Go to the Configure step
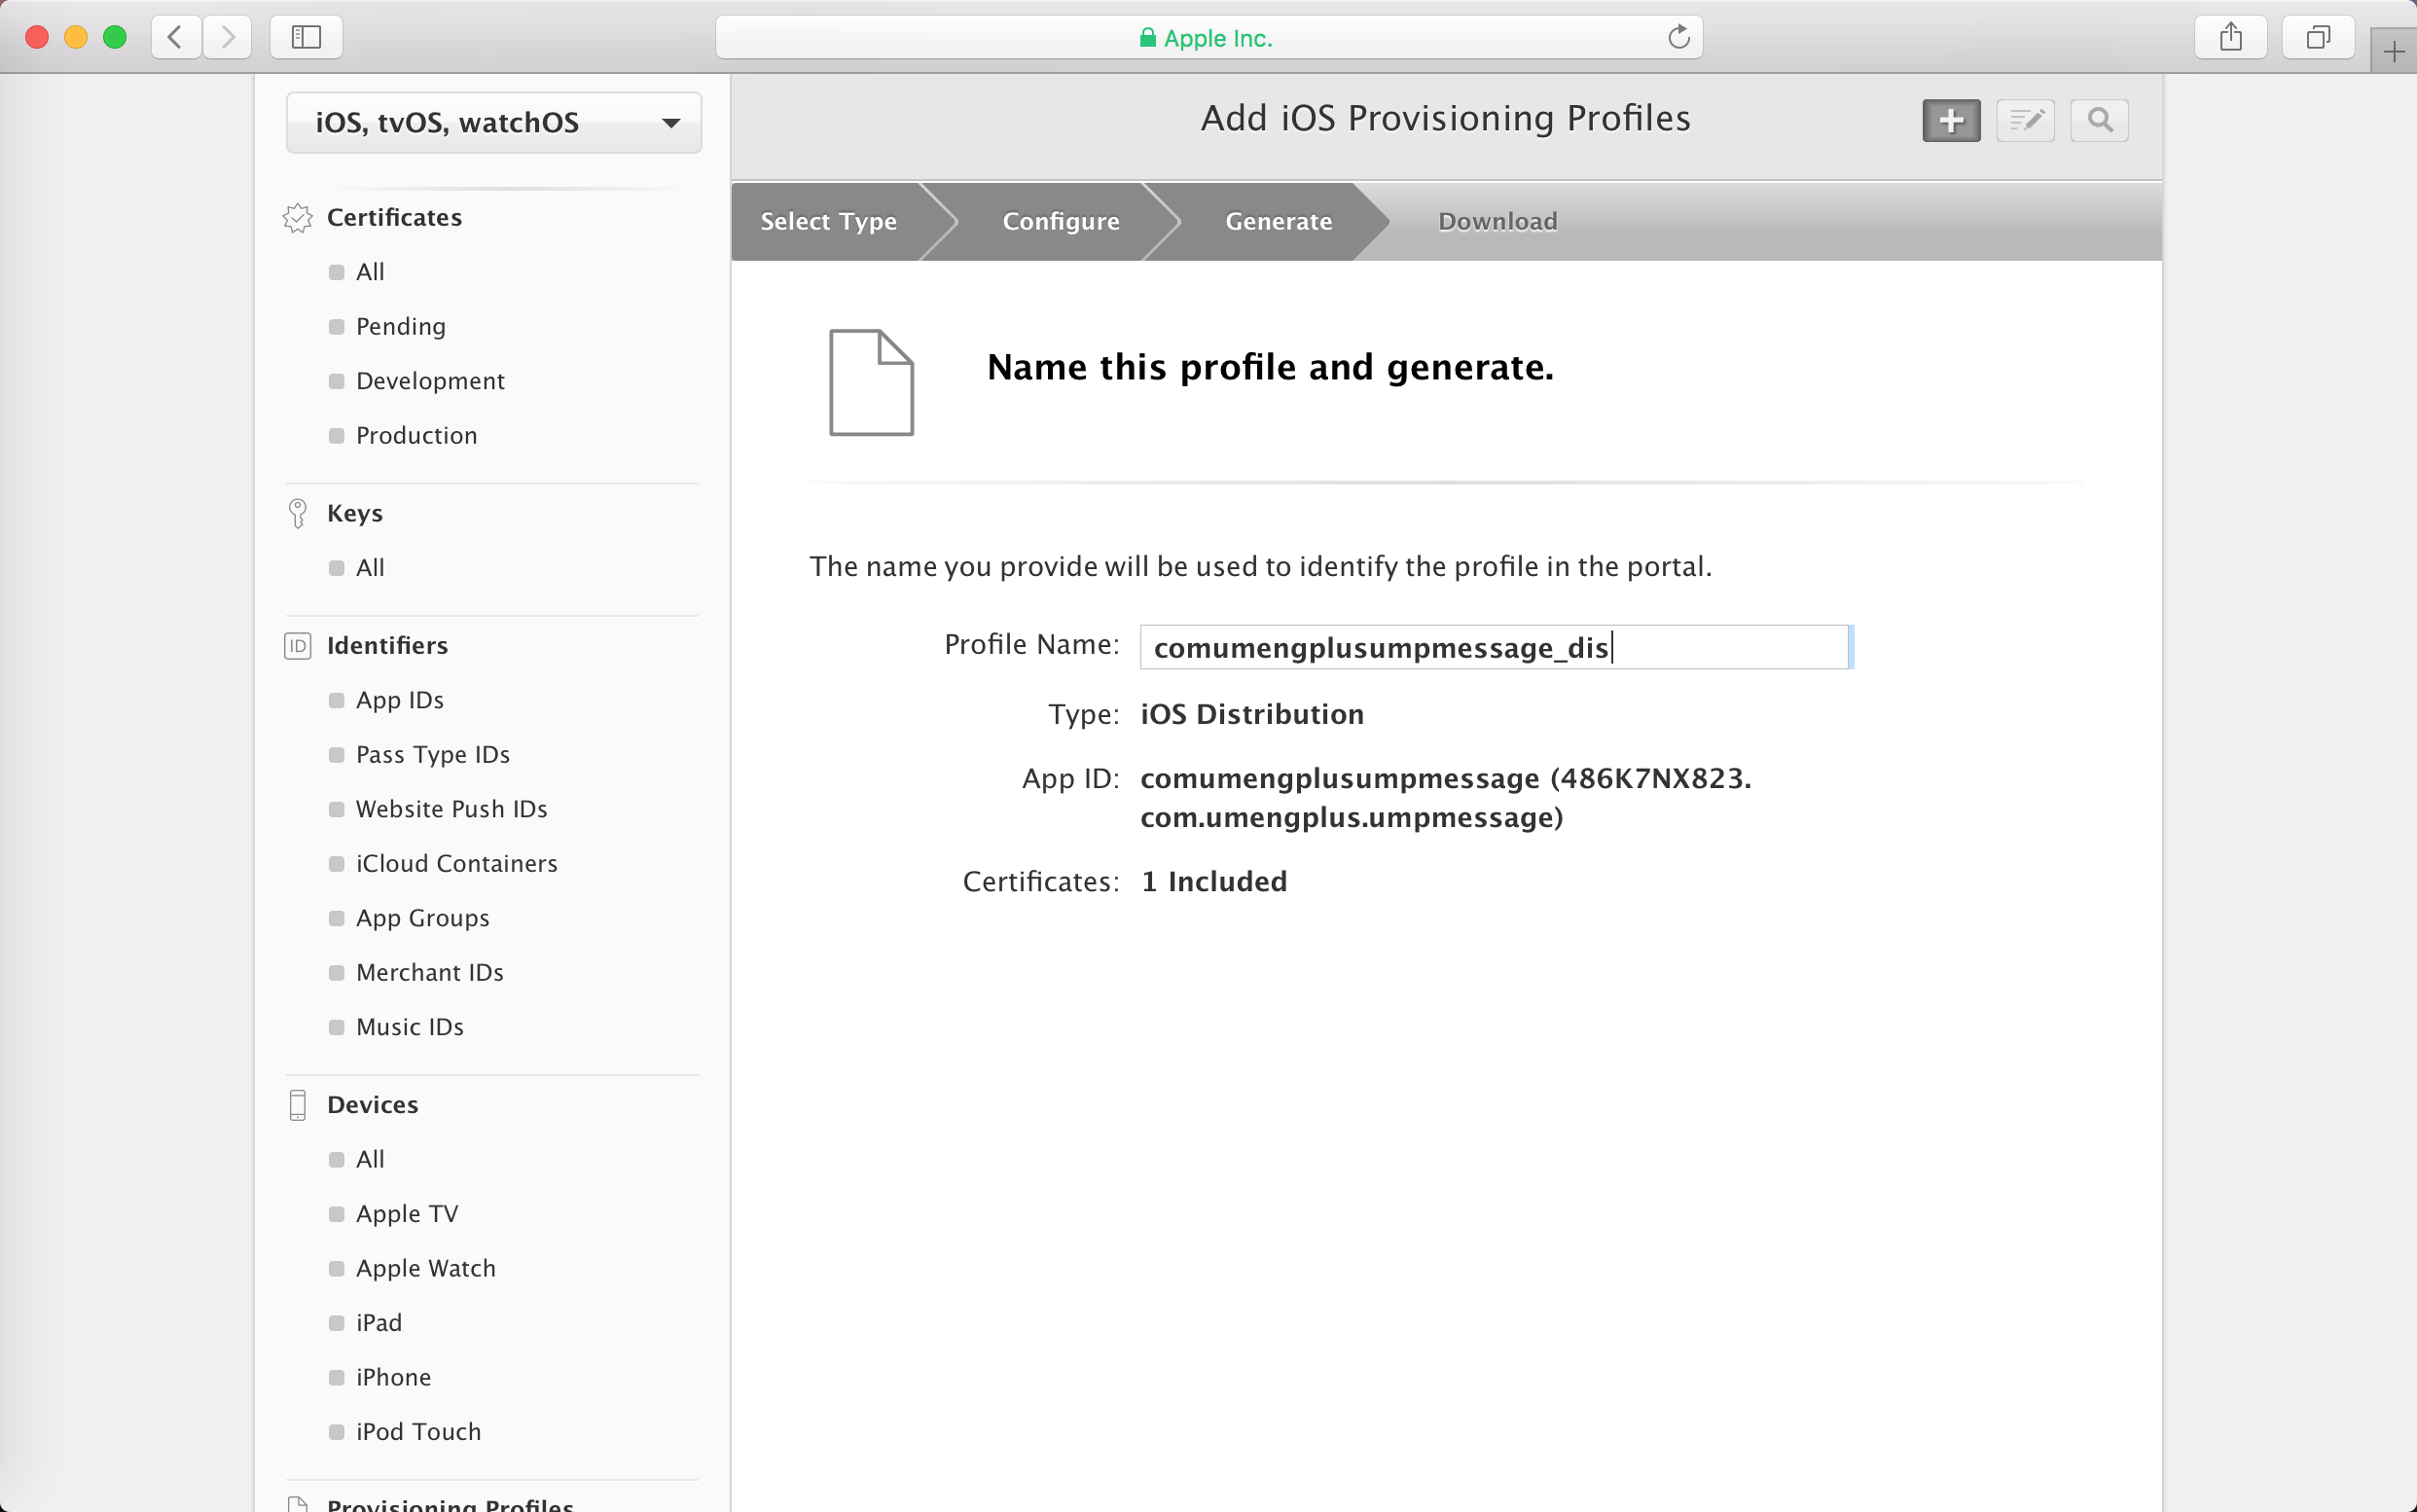This screenshot has width=2417, height=1512. pyautogui.click(x=1061, y=221)
